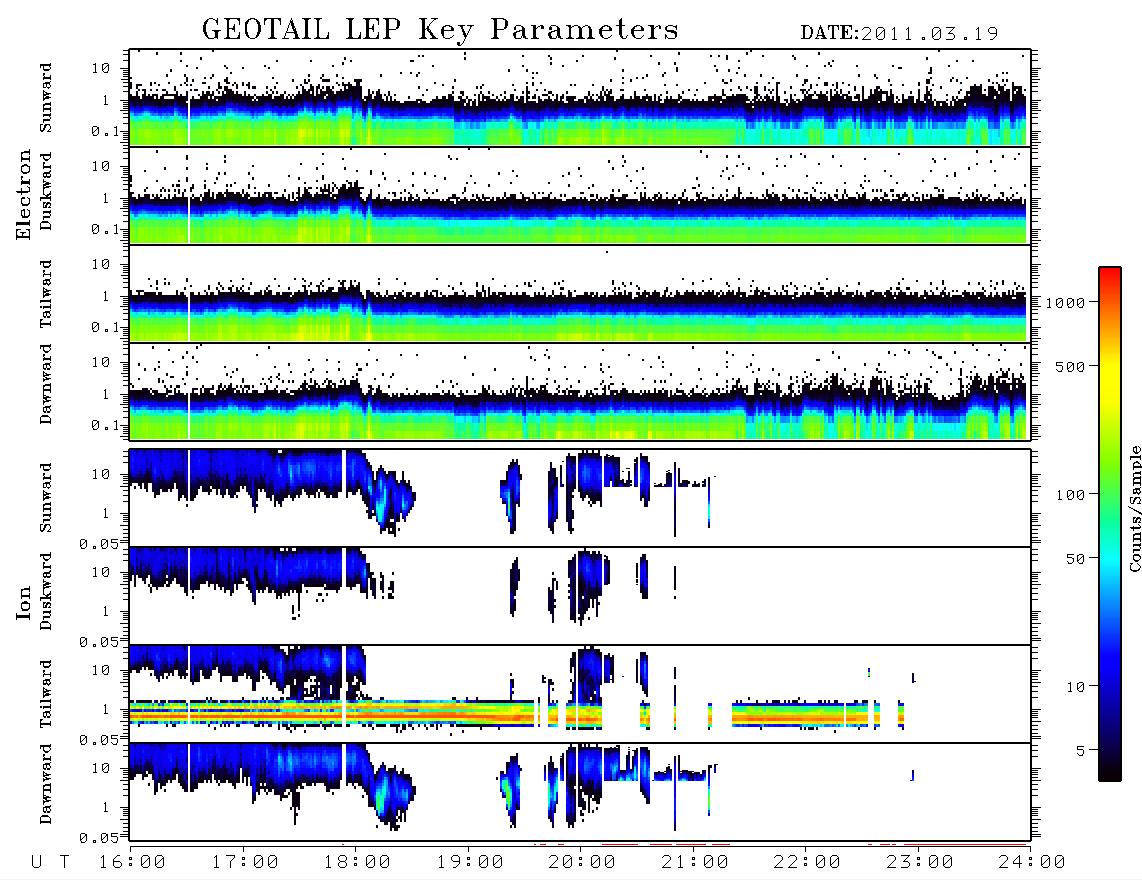The width and height of the screenshot is (1142, 880).
Task: Click the 23:00 time tick label
Action: click(919, 863)
